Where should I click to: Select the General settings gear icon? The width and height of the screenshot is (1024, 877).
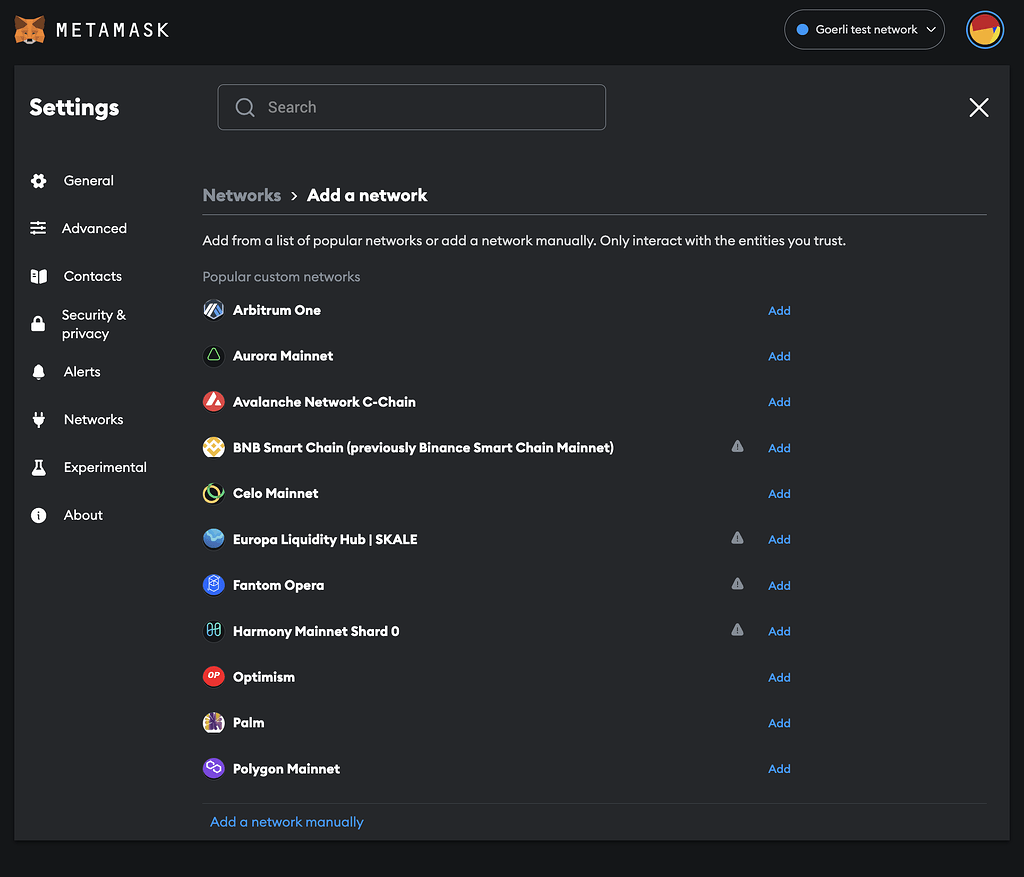coord(38,180)
